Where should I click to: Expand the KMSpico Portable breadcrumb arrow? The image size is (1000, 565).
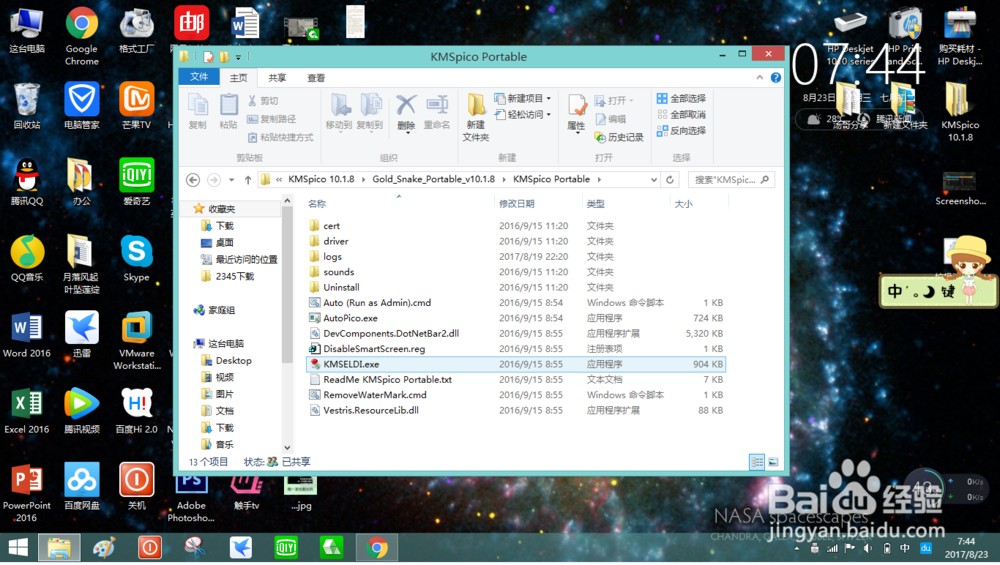point(599,180)
